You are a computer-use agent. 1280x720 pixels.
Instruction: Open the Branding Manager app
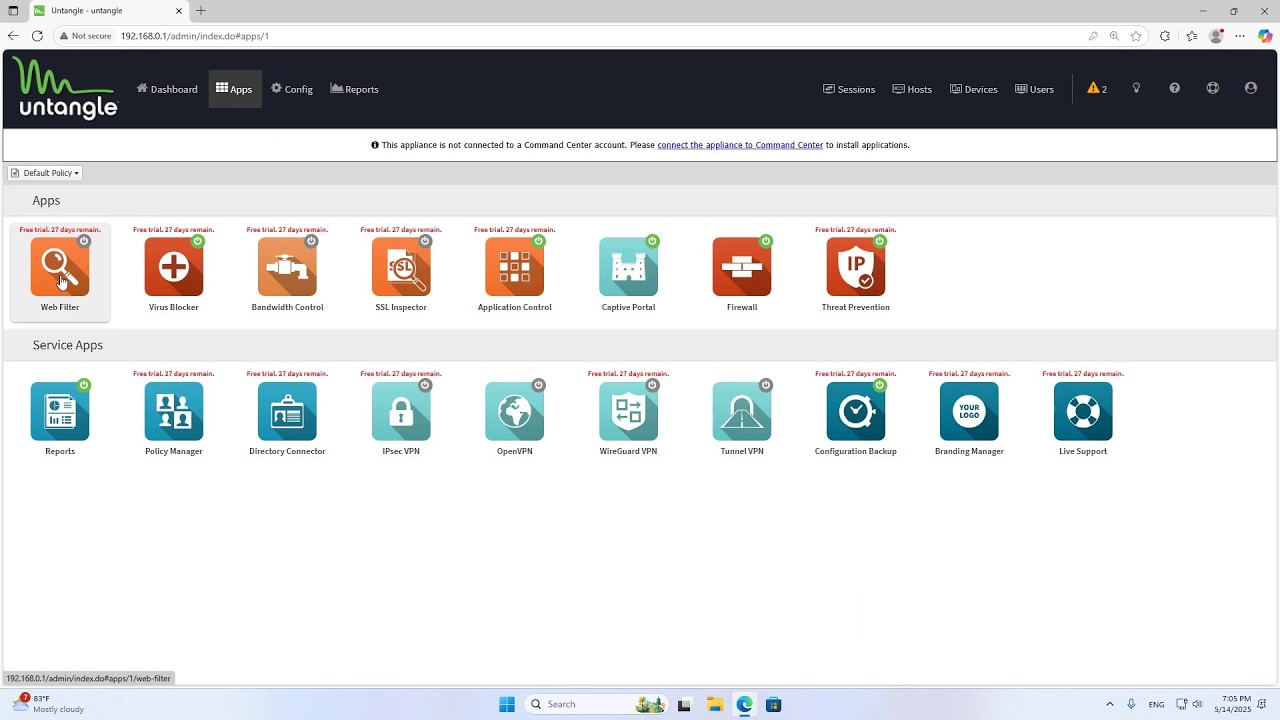click(x=969, y=411)
